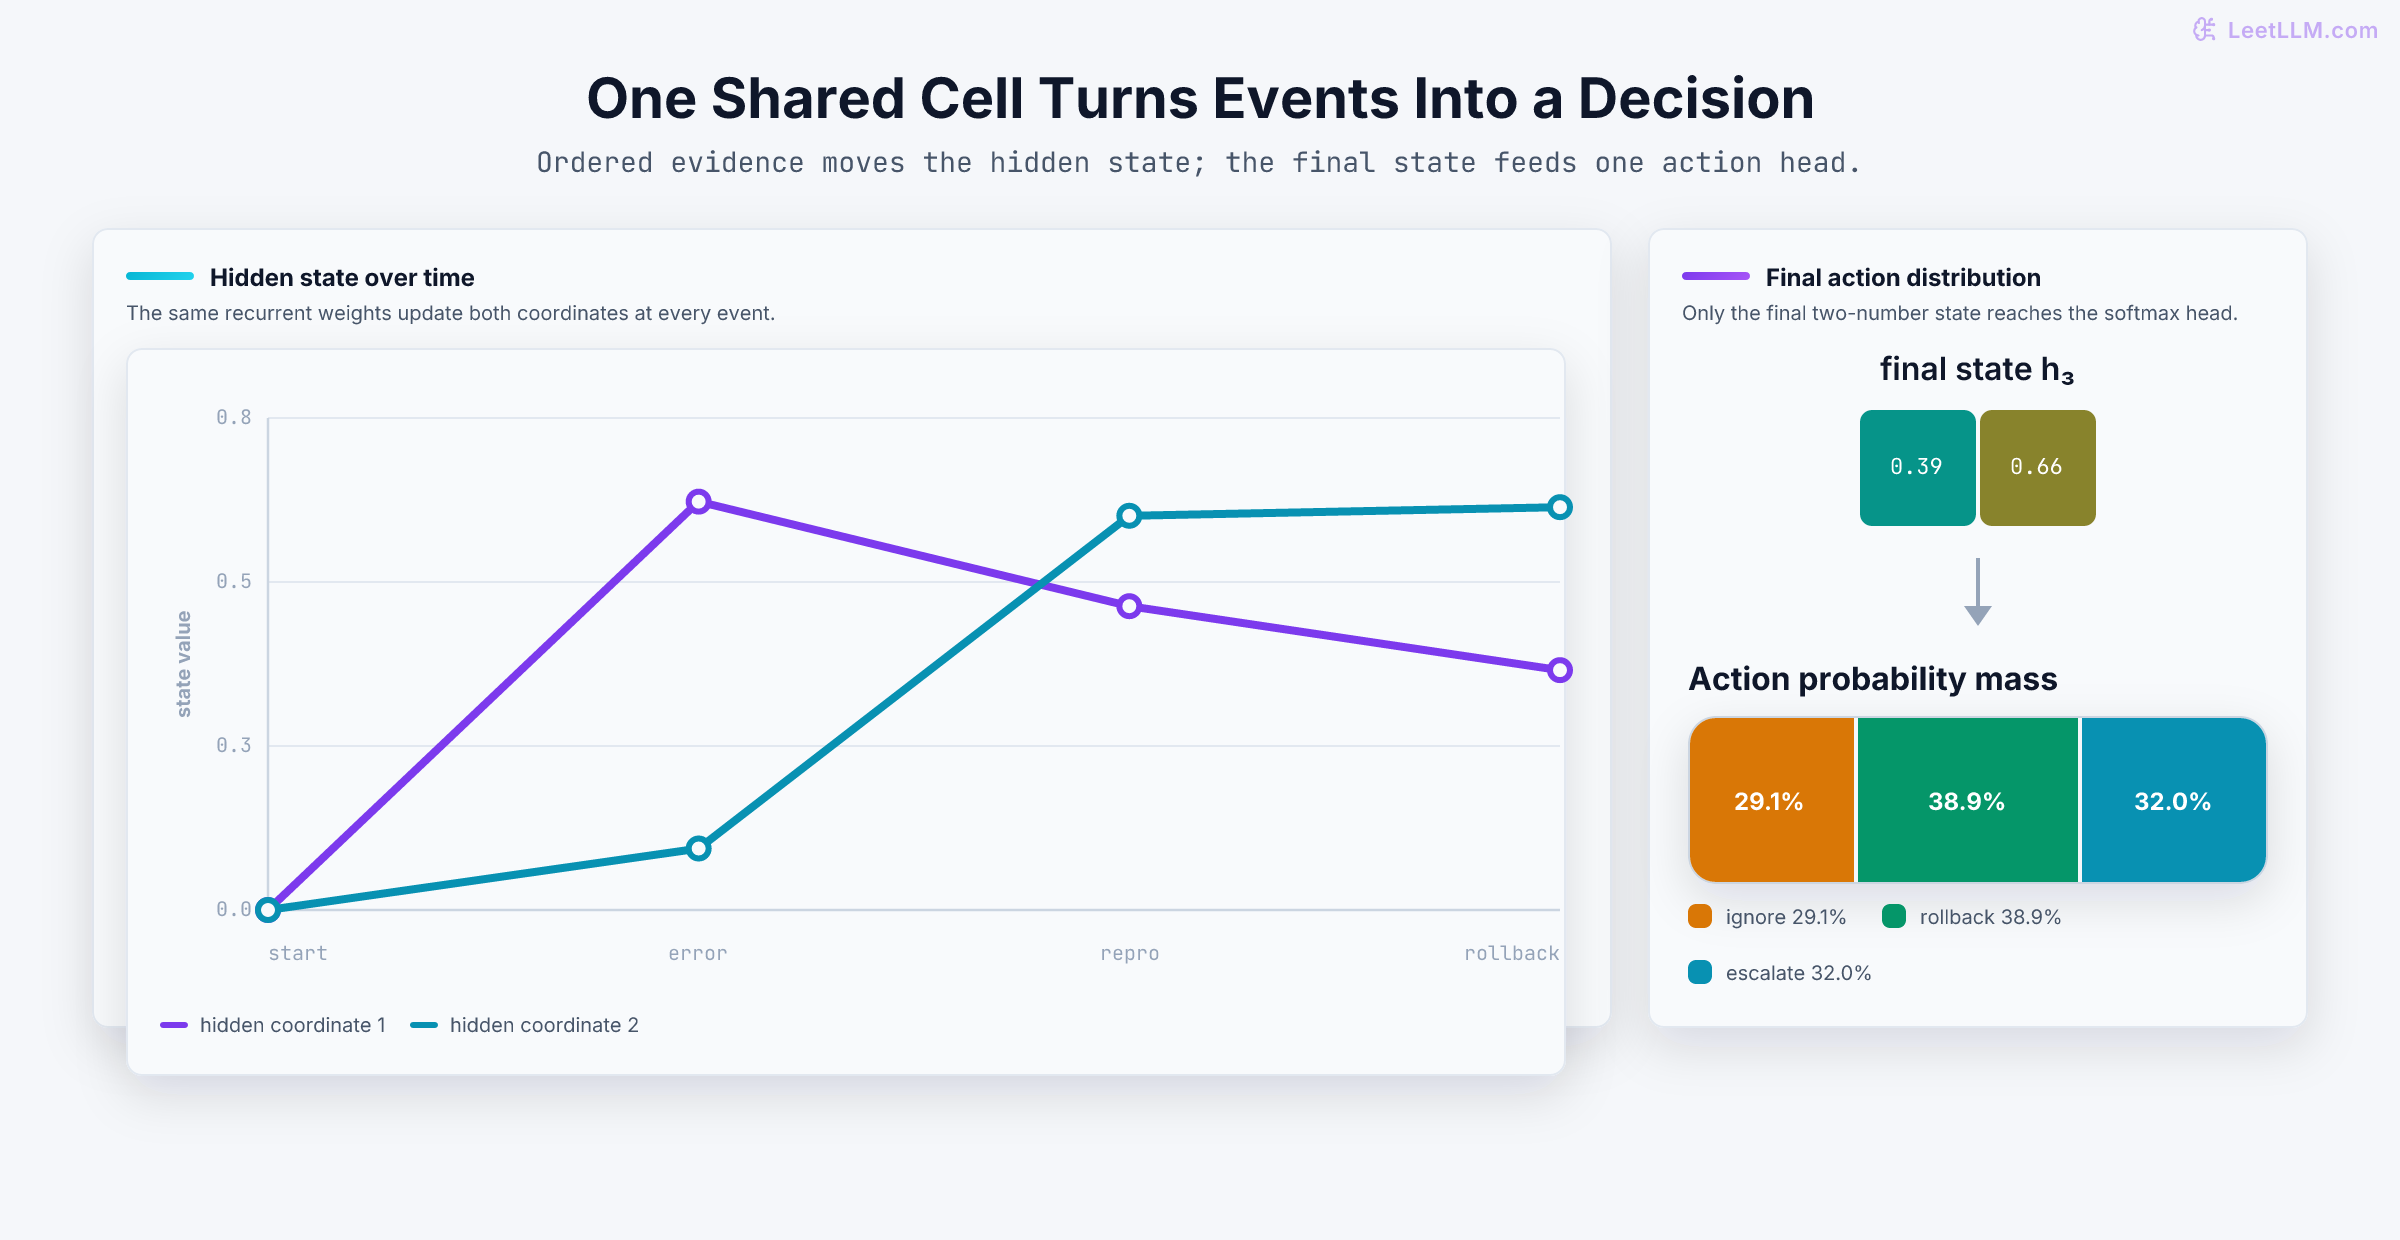Toggle the hidden coordinate 2 legend entry
Screen dimensions: 2400x1240
click(524, 1025)
